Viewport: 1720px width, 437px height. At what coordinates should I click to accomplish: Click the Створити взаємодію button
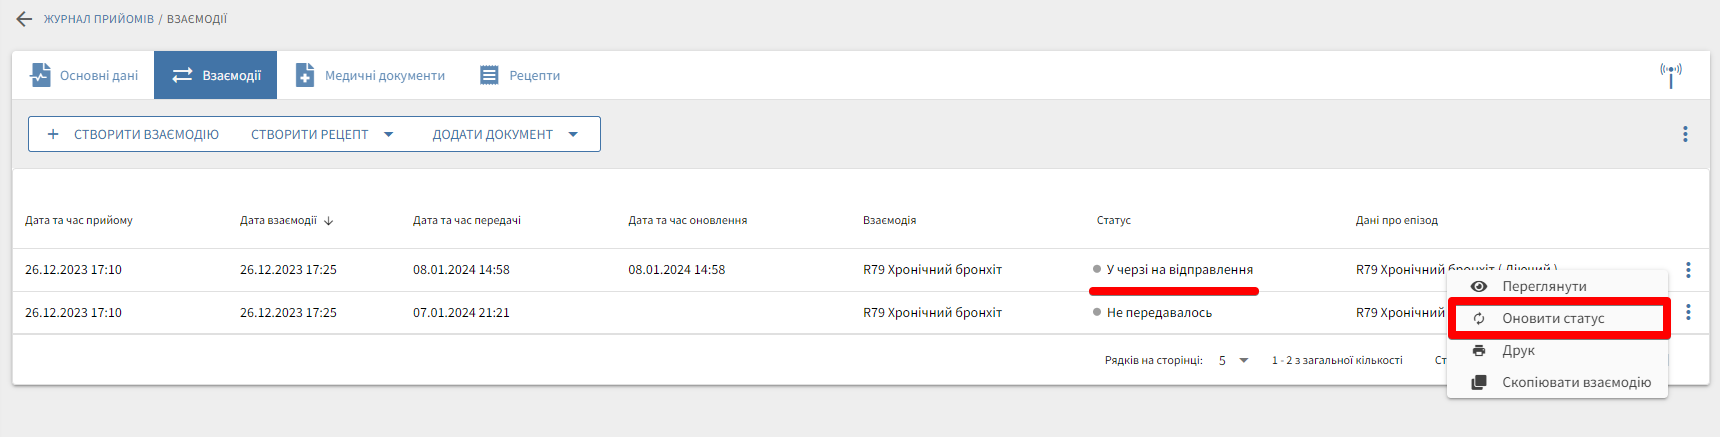click(x=133, y=135)
